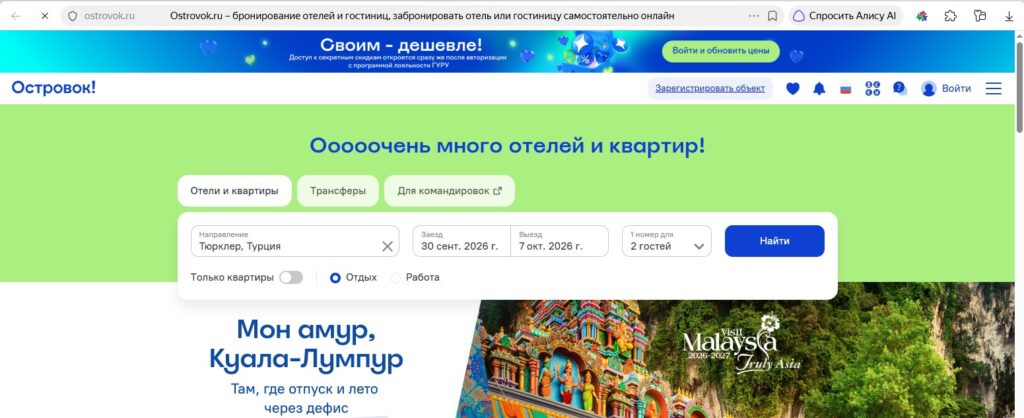
Task: Stop page loading with X icon
Action: pyautogui.click(x=44, y=16)
